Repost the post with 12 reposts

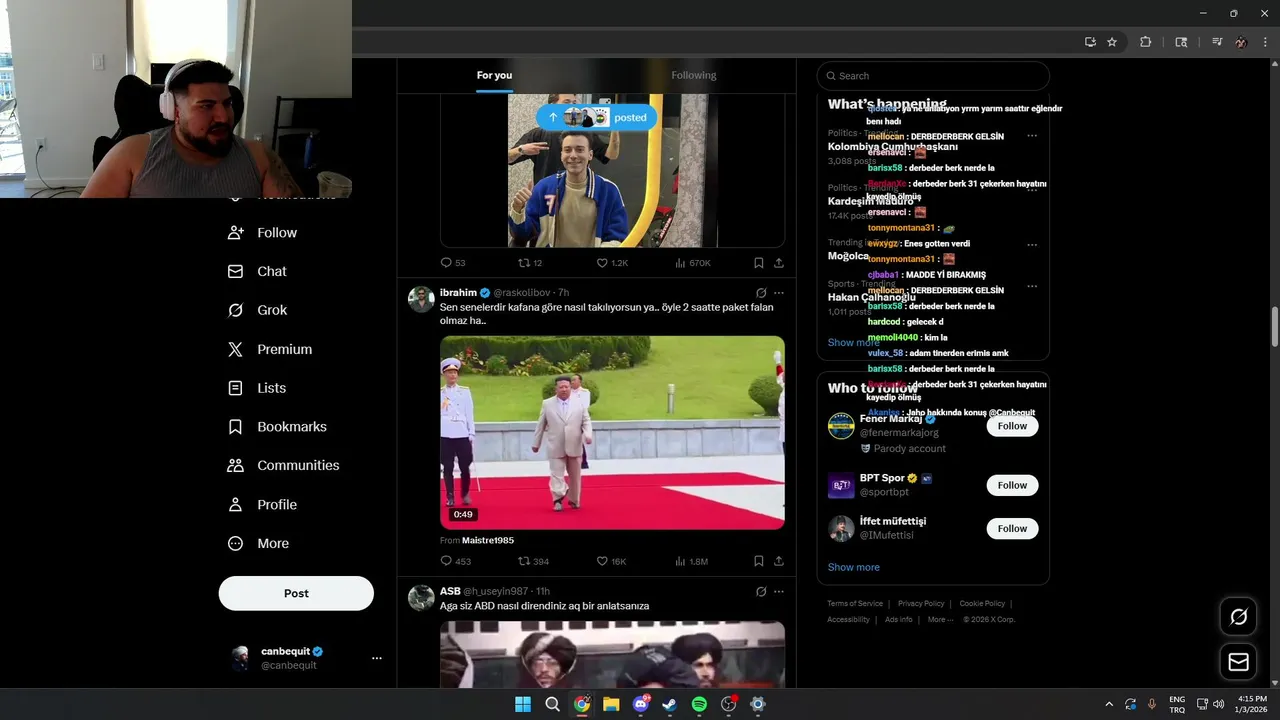530,263
